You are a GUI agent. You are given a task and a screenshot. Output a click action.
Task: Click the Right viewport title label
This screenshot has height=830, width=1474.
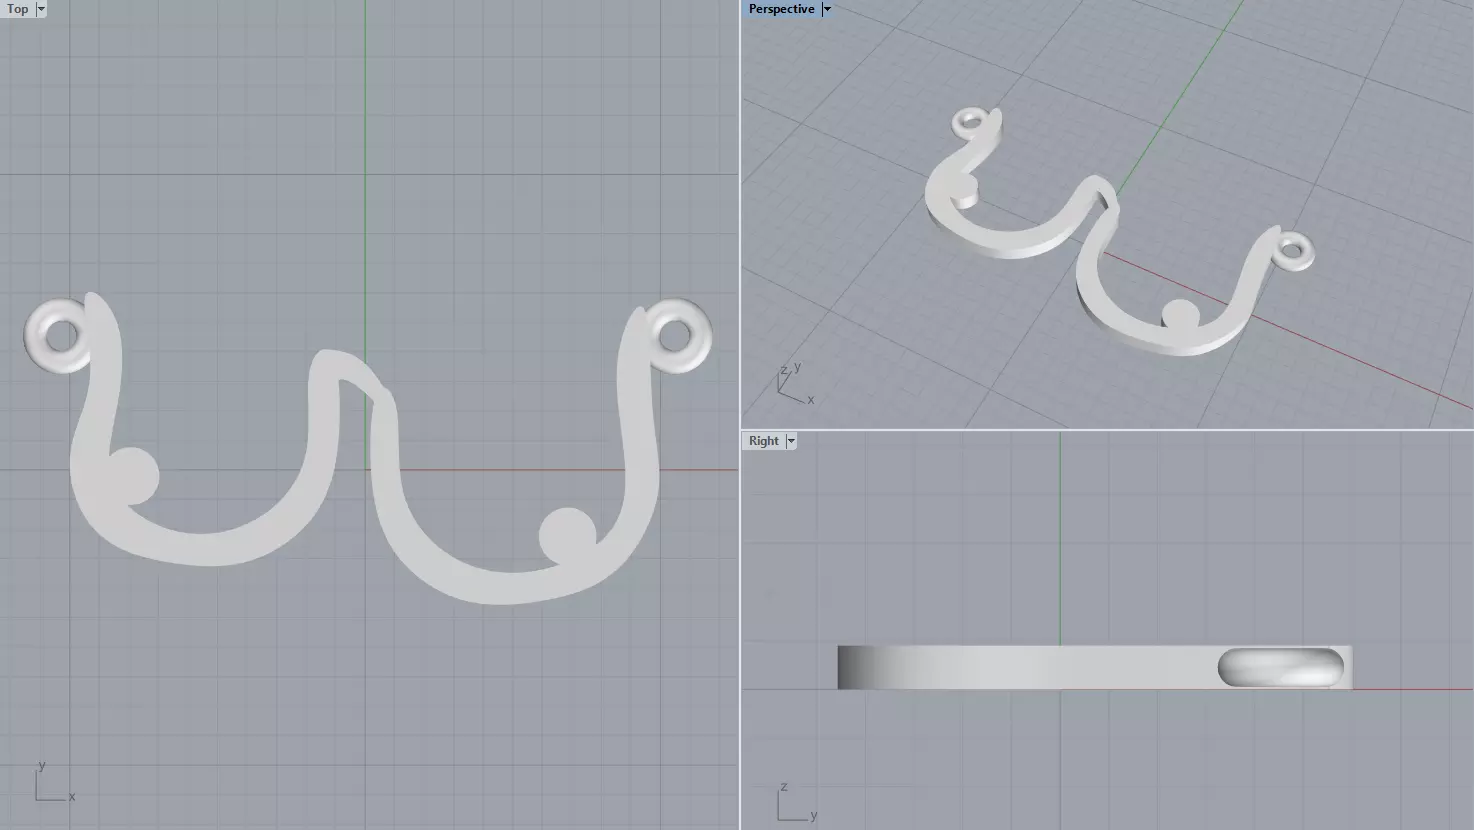(763, 441)
